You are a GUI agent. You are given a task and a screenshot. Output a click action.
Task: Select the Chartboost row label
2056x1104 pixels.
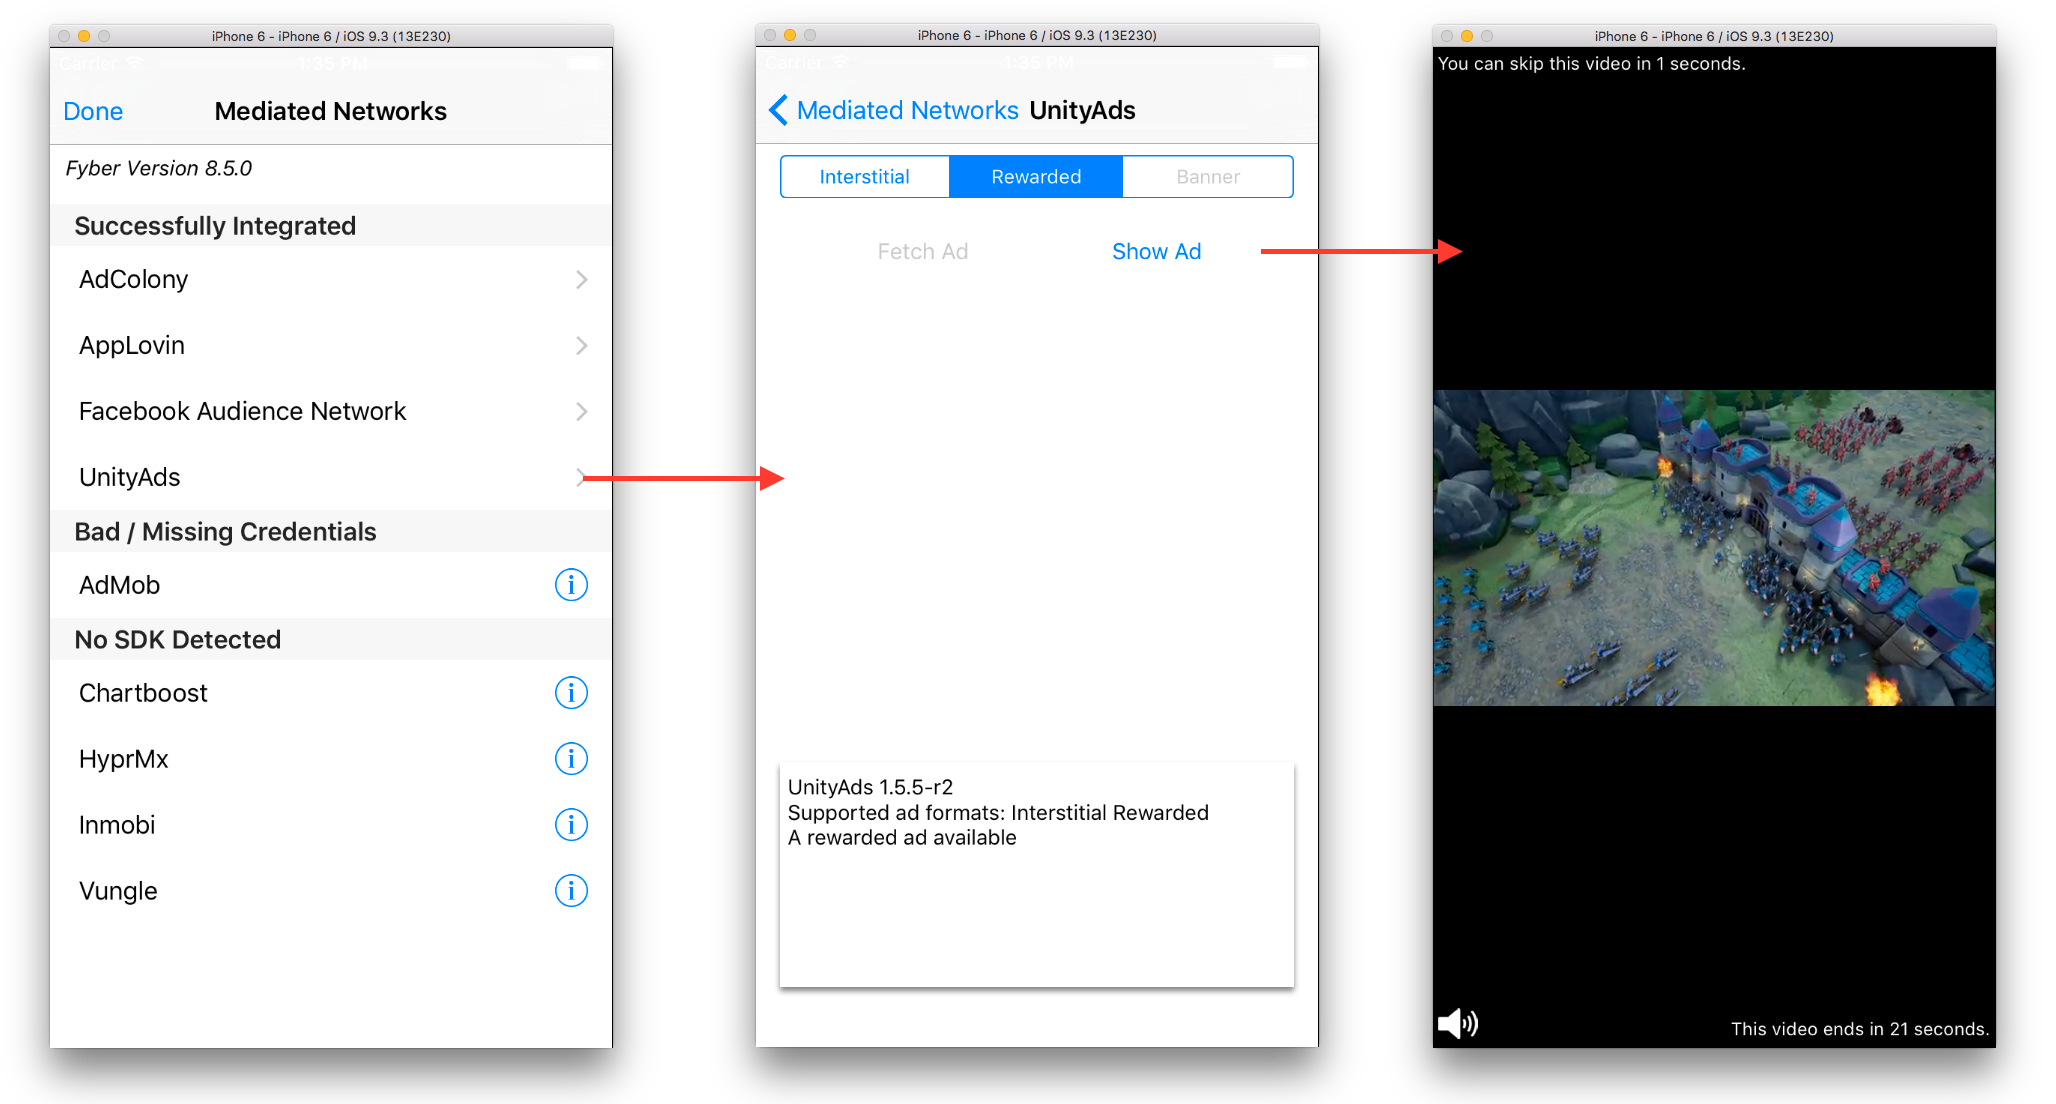coord(143,693)
